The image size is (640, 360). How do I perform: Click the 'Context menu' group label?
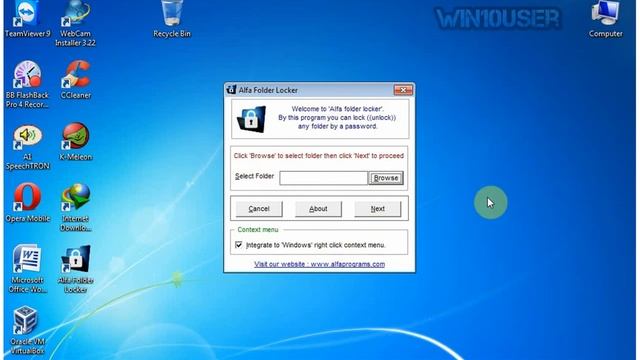pyautogui.click(x=258, y=229)
